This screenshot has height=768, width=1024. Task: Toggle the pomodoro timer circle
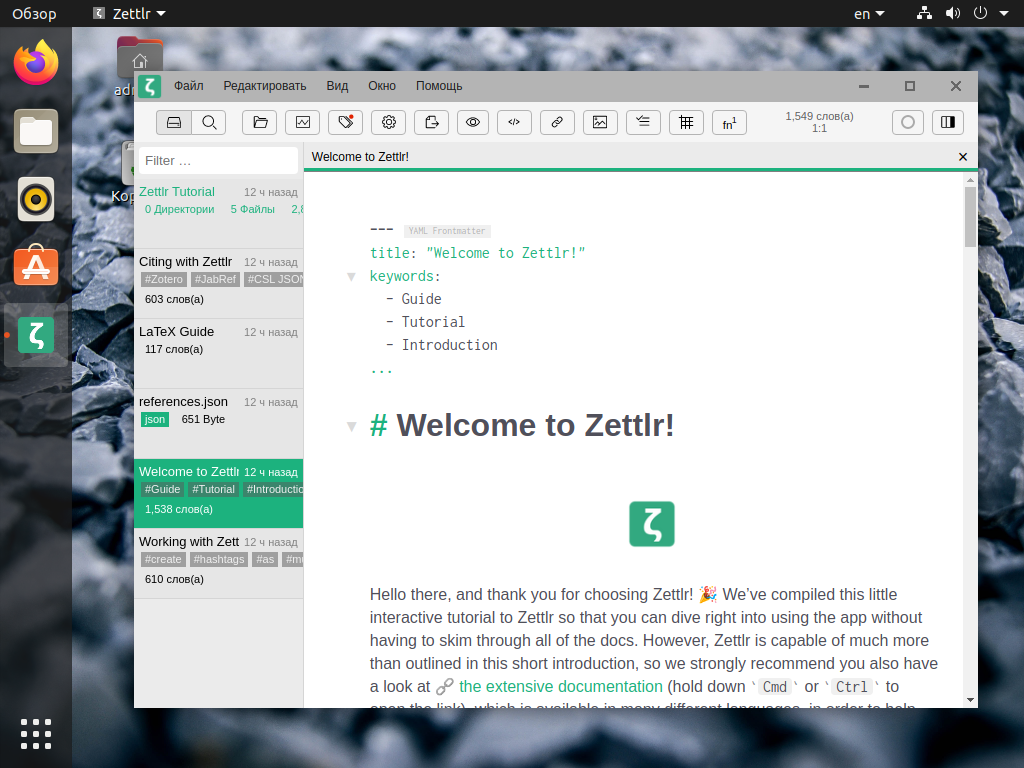tap(908, 122)
